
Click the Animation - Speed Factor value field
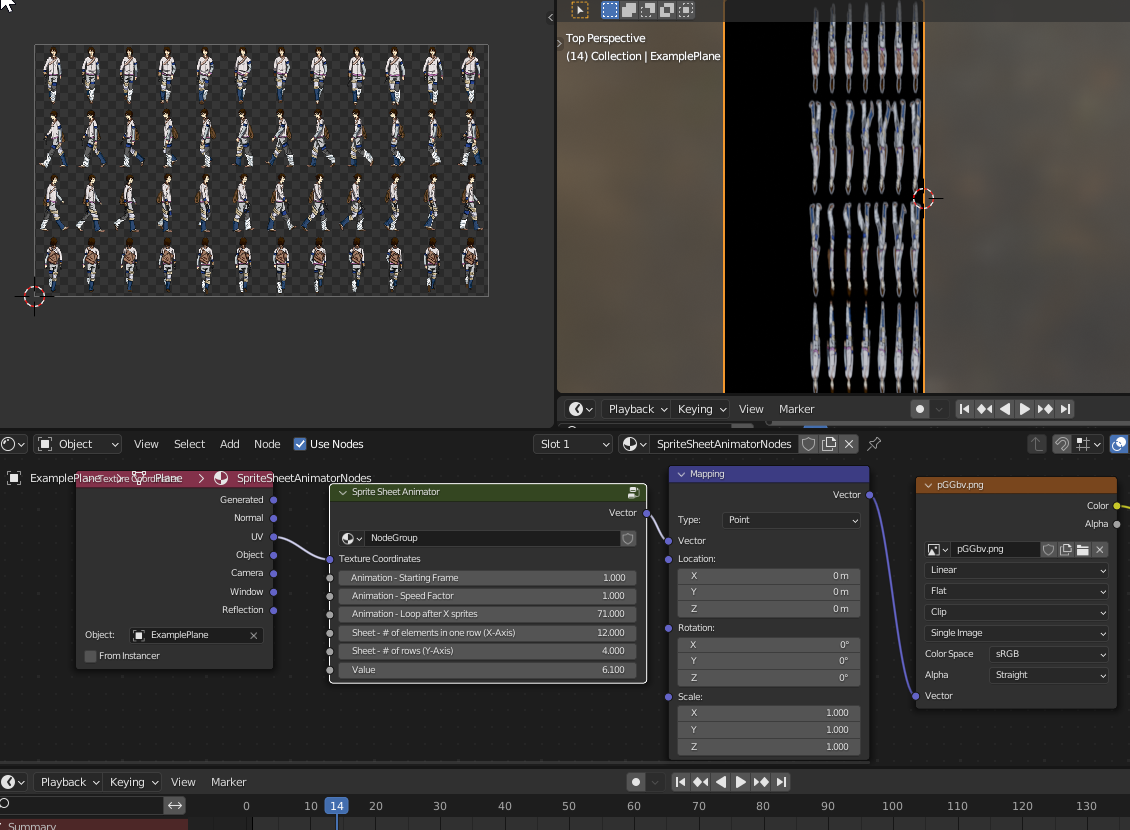(x=487, y=596)
